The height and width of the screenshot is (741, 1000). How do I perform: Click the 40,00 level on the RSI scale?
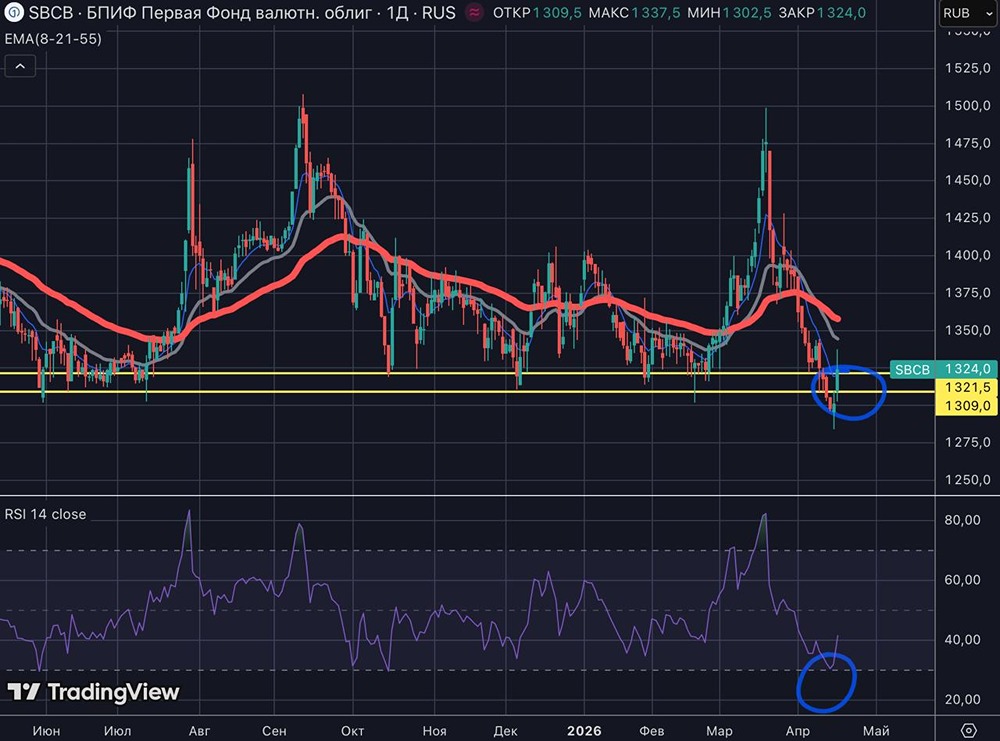coord(962,640)
